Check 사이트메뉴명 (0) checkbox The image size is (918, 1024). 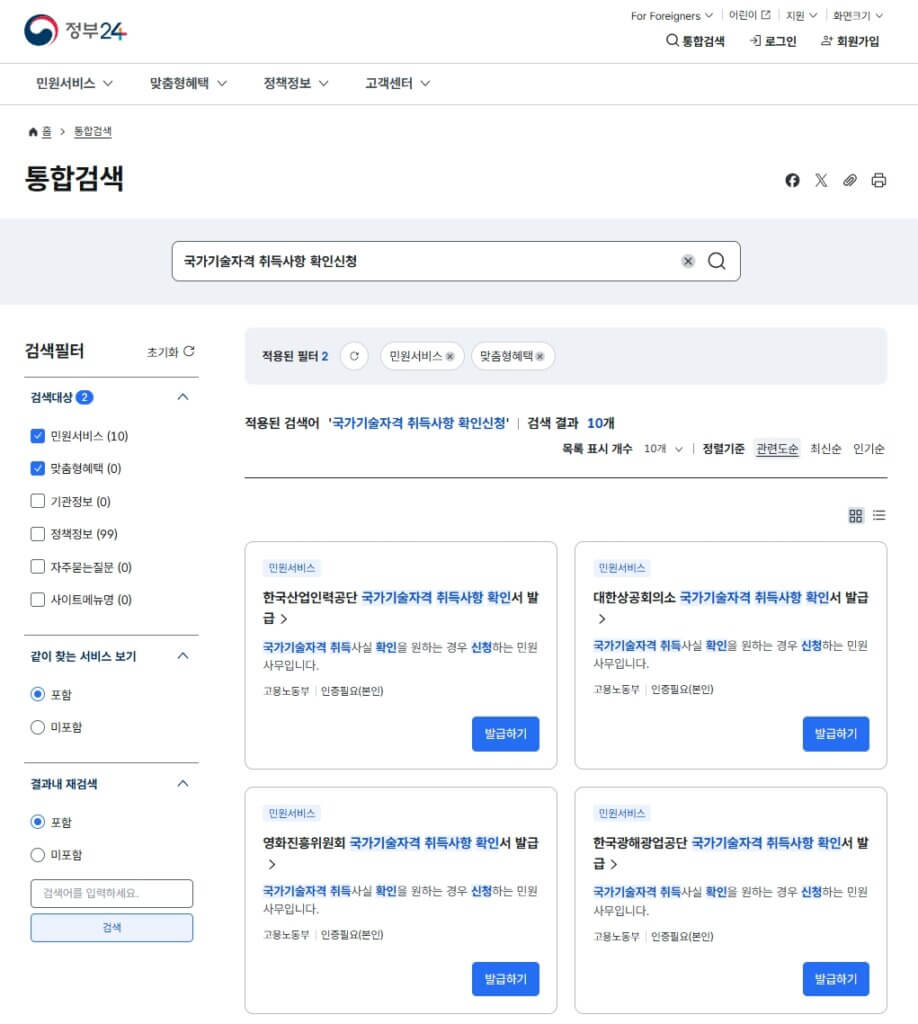(38, 599)
